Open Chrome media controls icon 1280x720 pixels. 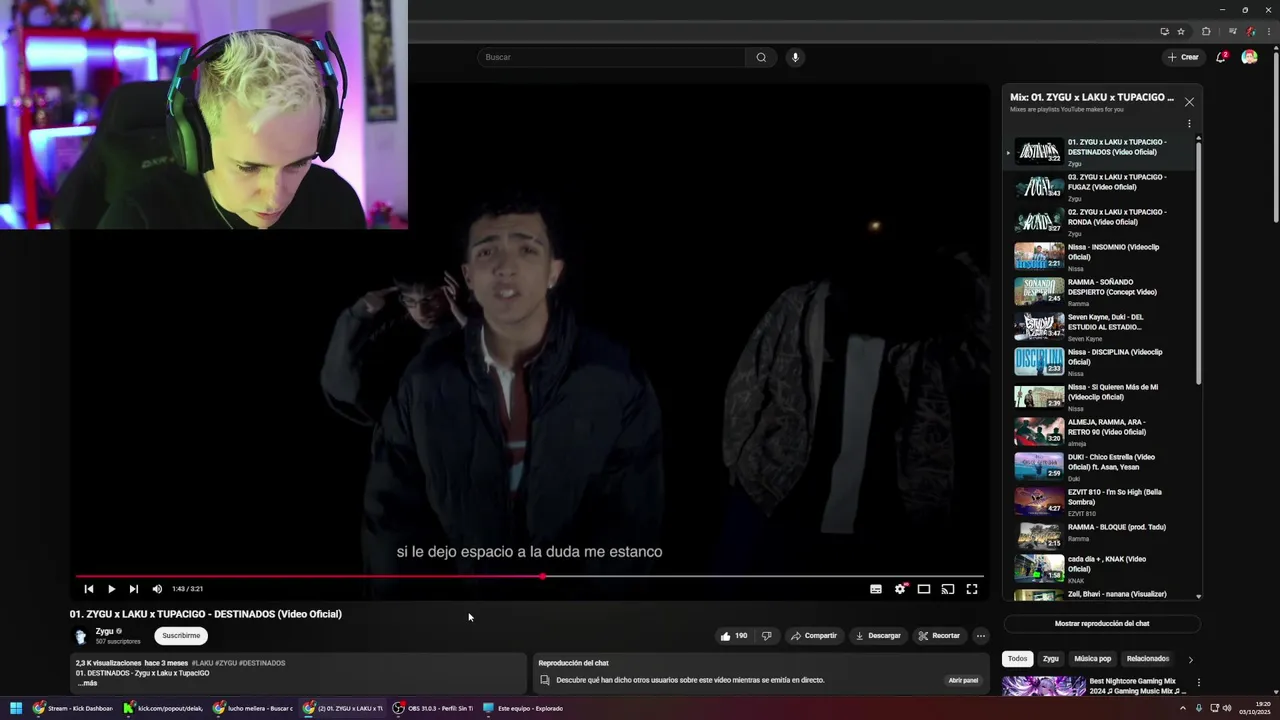coord(1232,31)
